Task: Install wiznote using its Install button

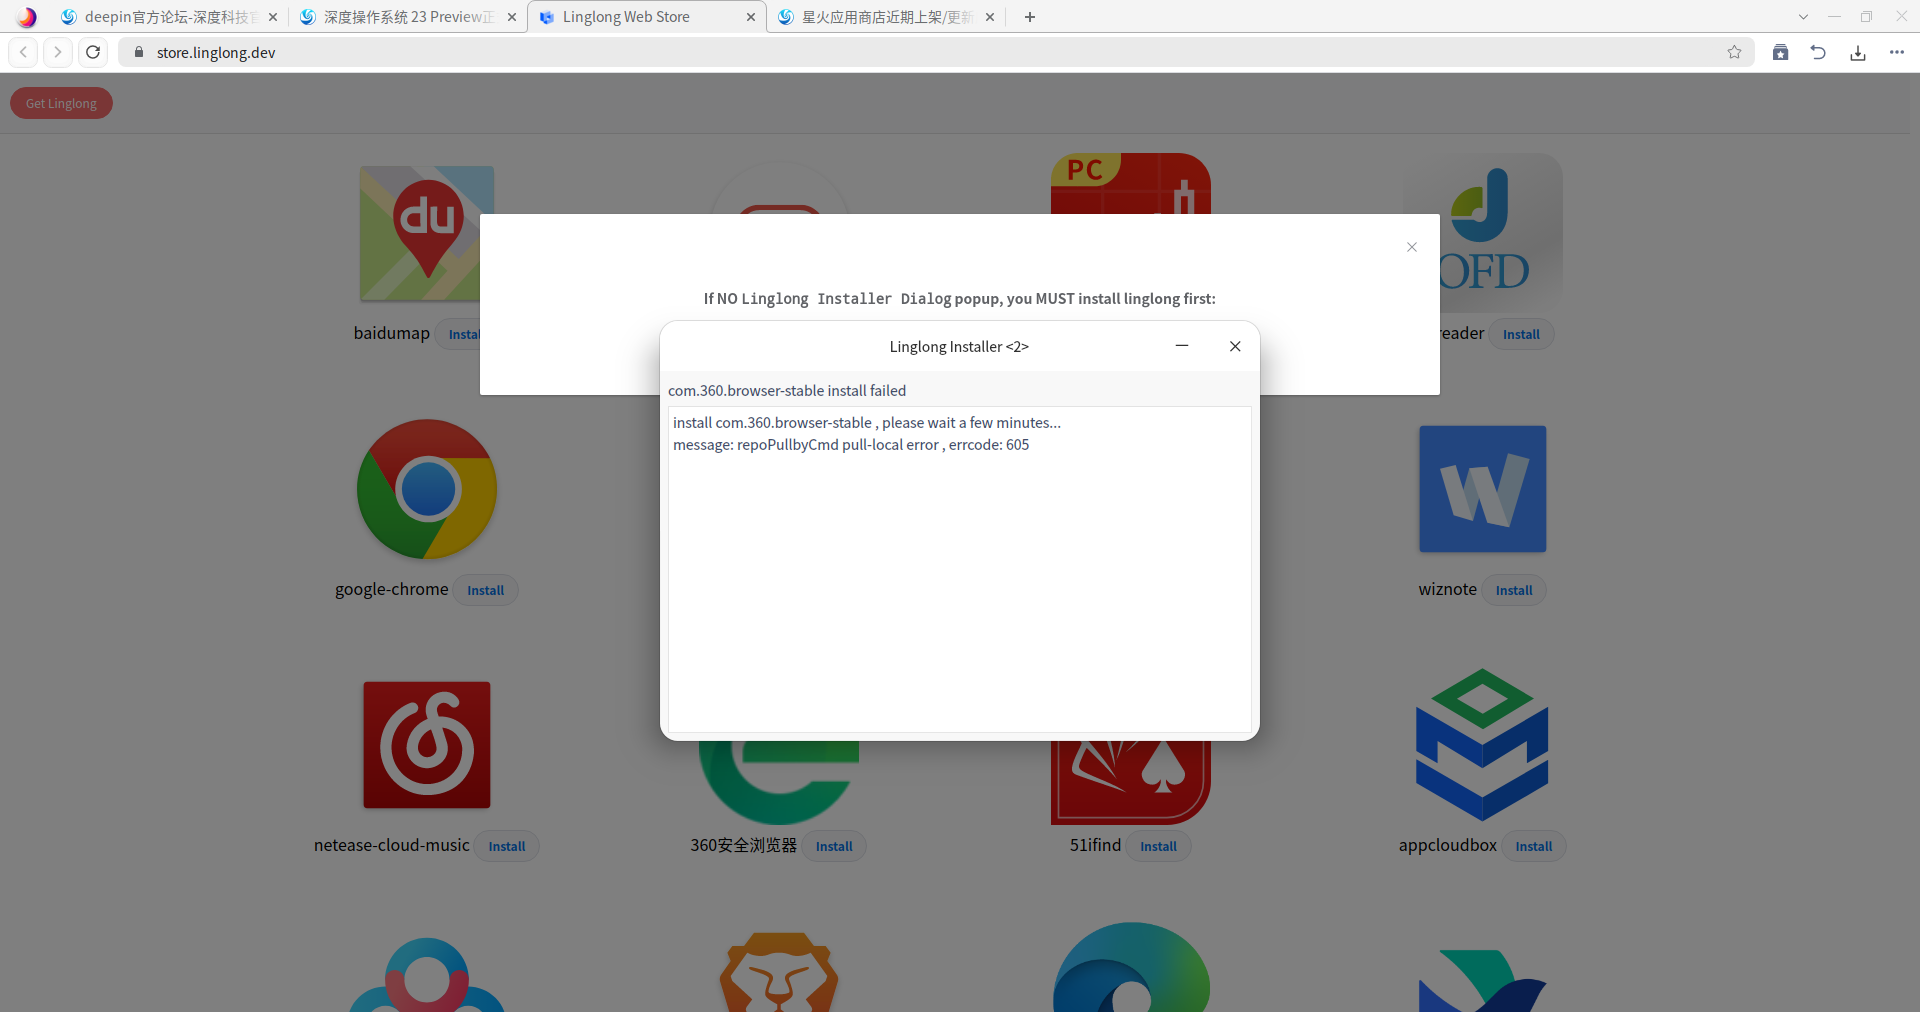Action: tap(1513, 590)
